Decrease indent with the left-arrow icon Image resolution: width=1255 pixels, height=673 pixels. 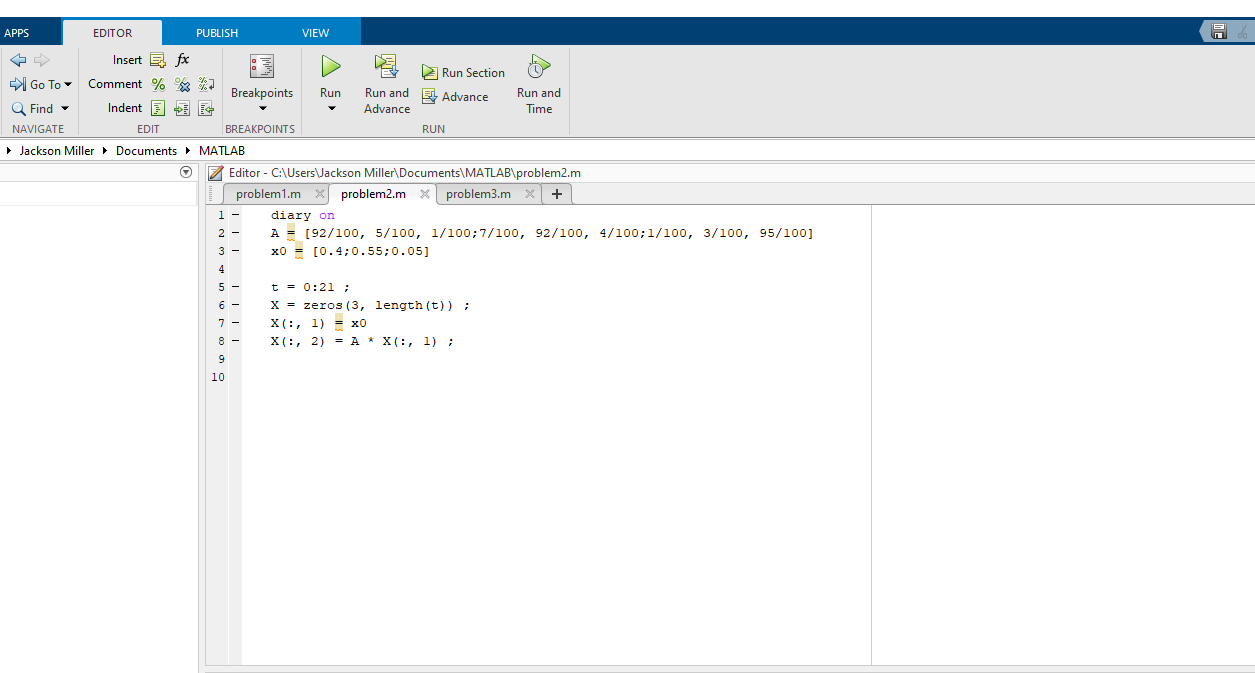pos(206,108)
